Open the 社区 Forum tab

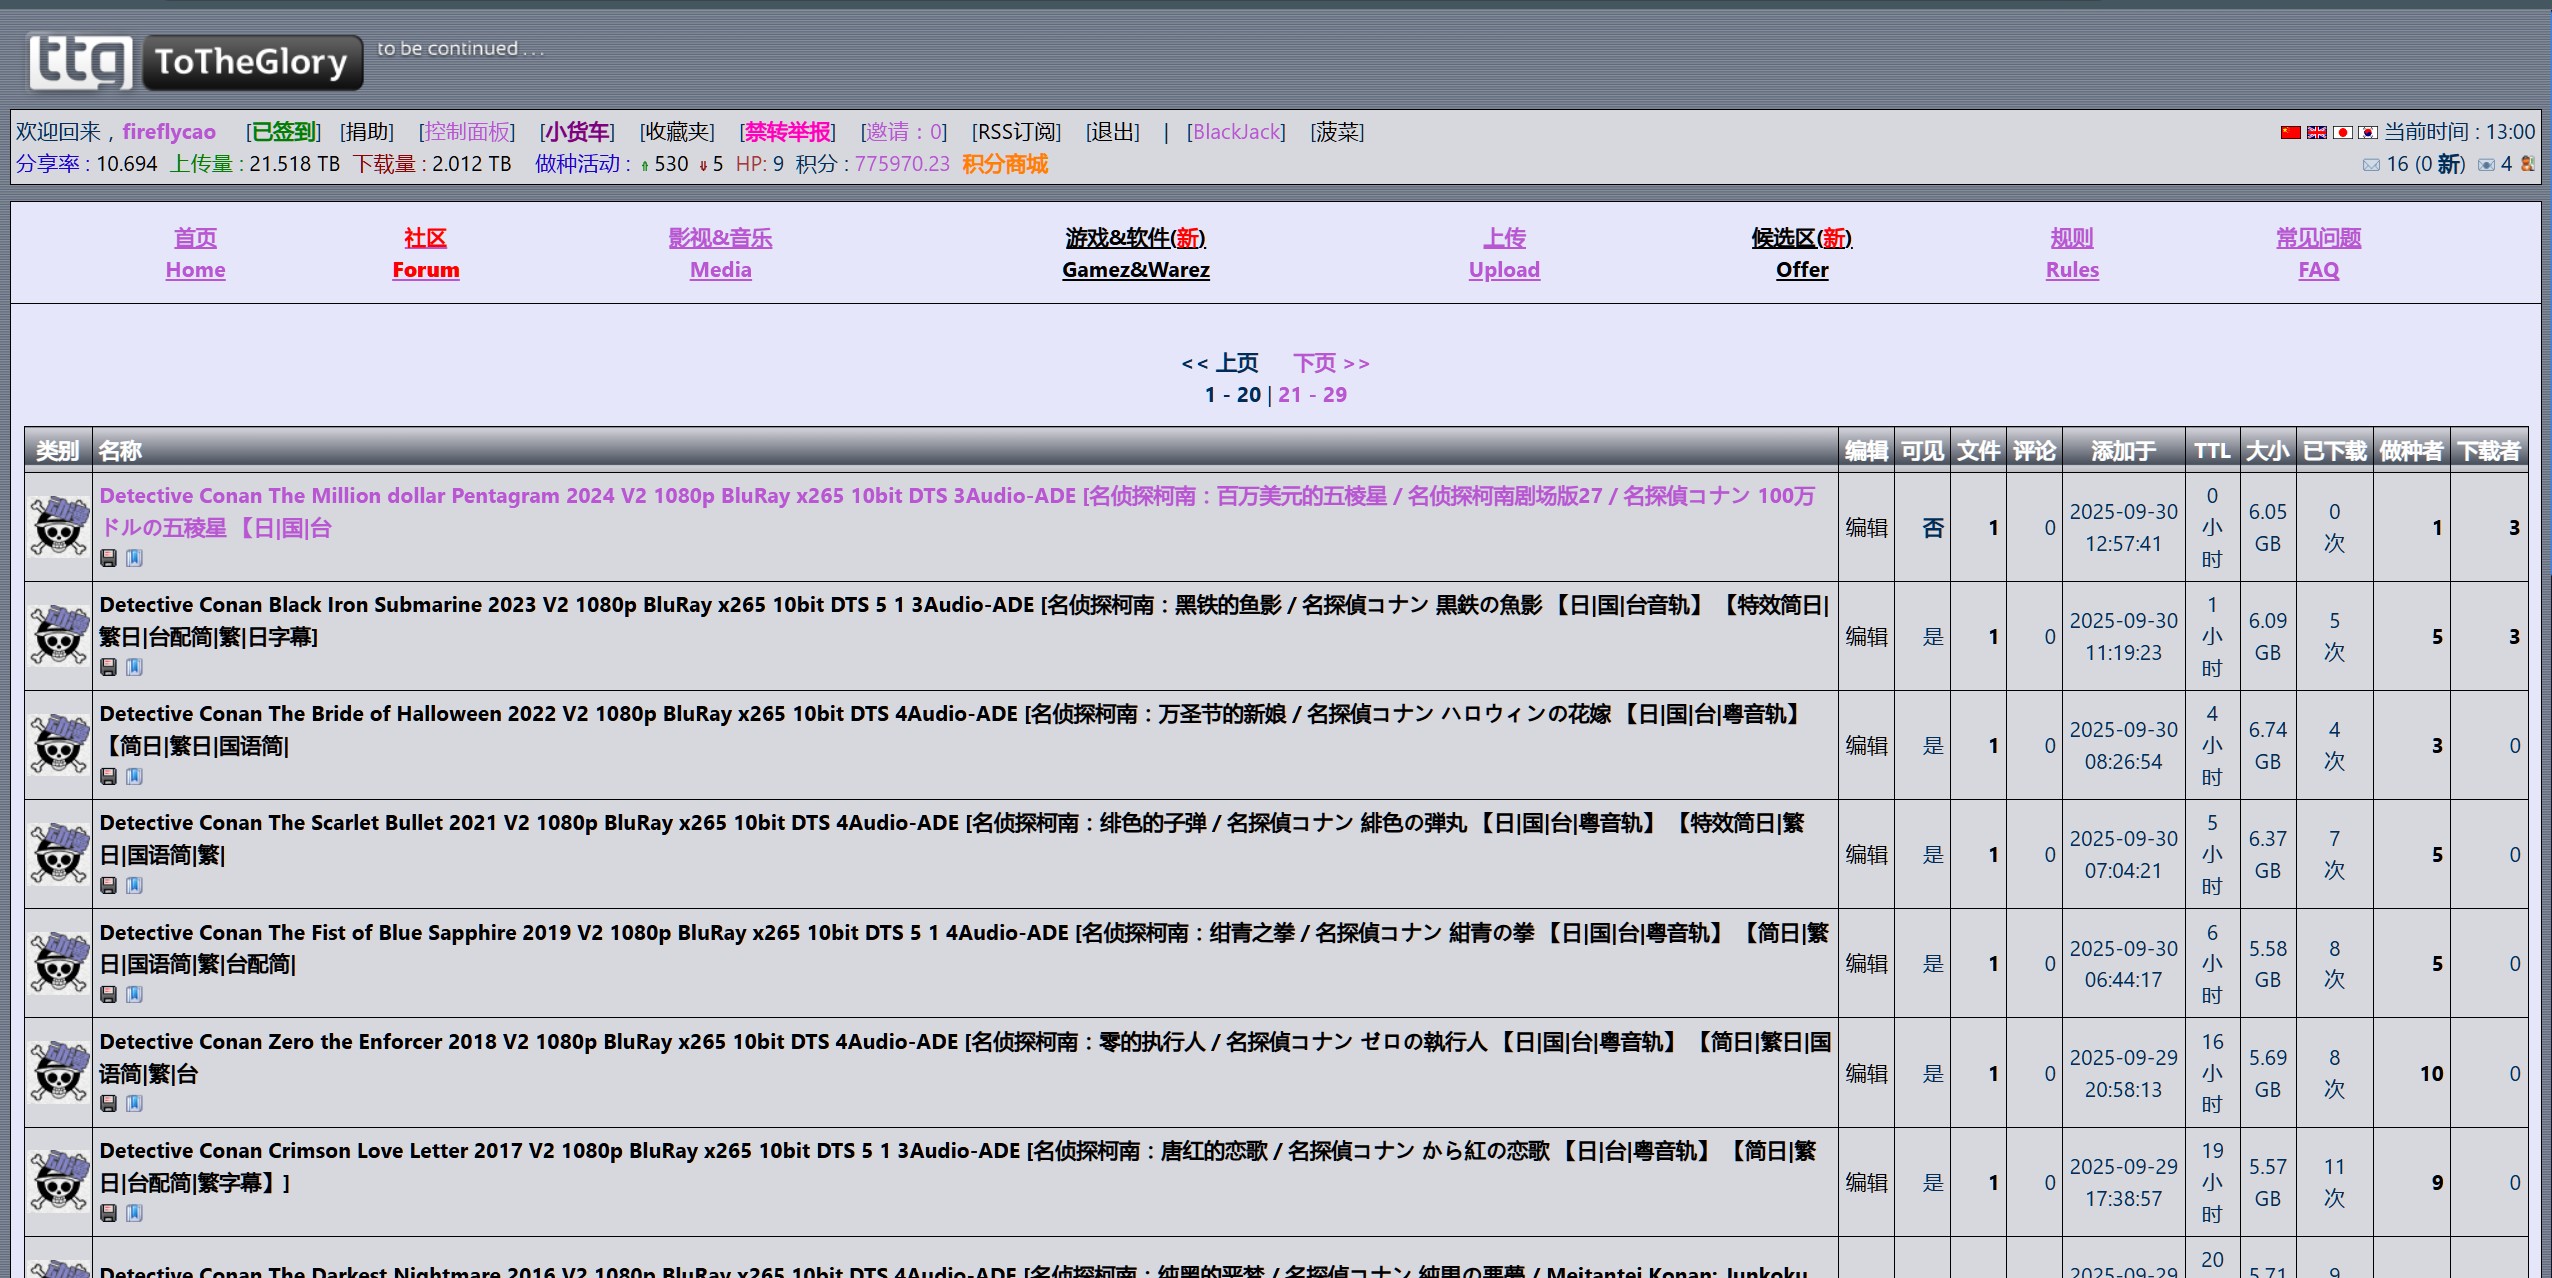click(x=425, y=253)
